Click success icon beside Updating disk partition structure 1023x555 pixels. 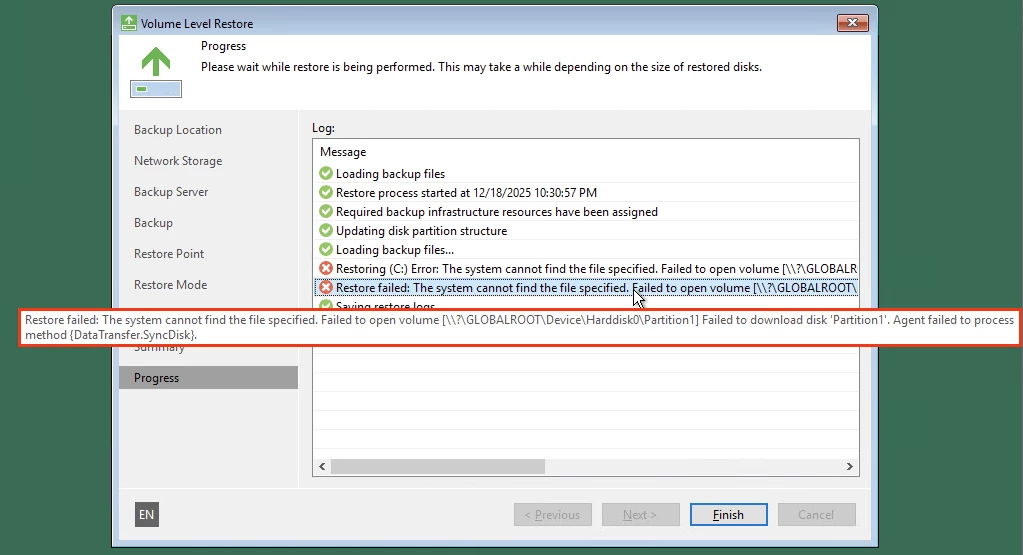tap(326, 230)
